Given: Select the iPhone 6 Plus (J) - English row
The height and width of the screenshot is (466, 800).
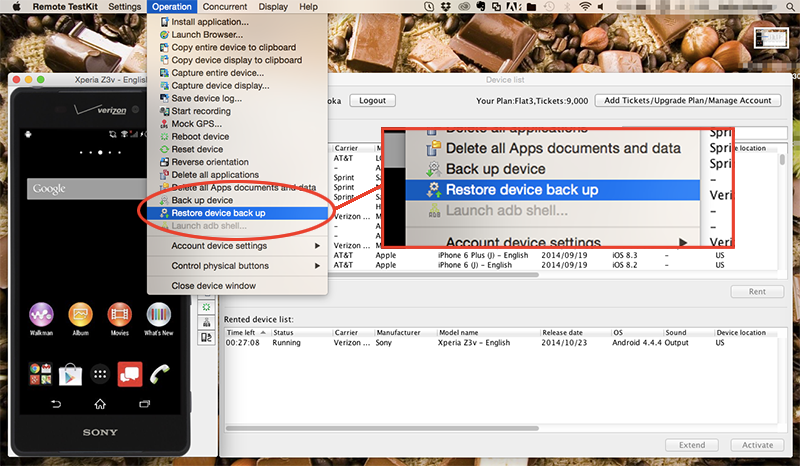Looking at the screenshot, I should [x=553, y=255].
